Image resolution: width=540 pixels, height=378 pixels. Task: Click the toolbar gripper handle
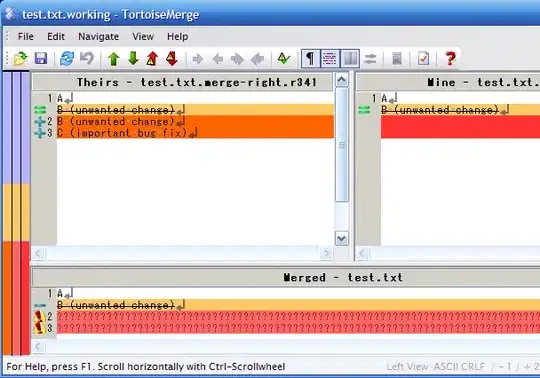(8, 59)
